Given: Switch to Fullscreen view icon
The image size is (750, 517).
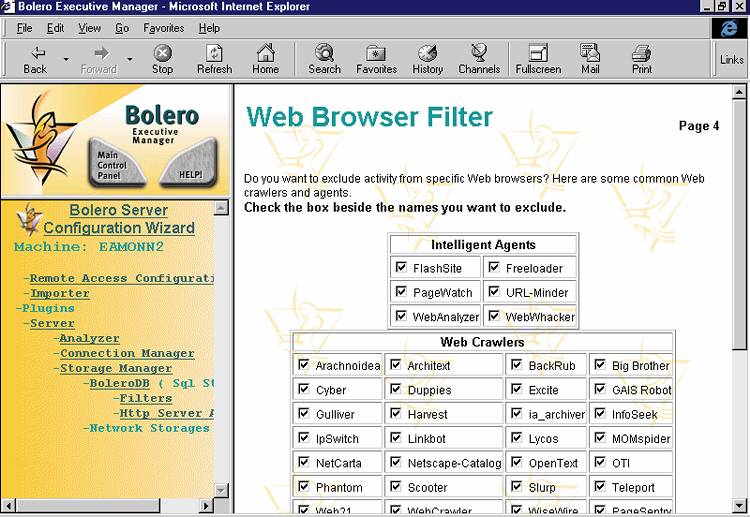Looking at the screenshot, I should (x=538, y=59).
